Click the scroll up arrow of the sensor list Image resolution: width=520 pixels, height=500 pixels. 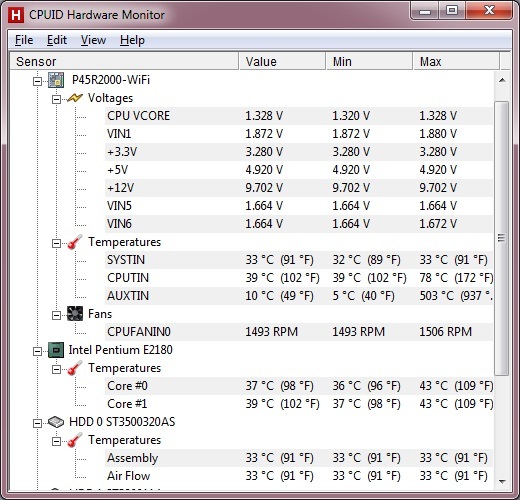502,80
